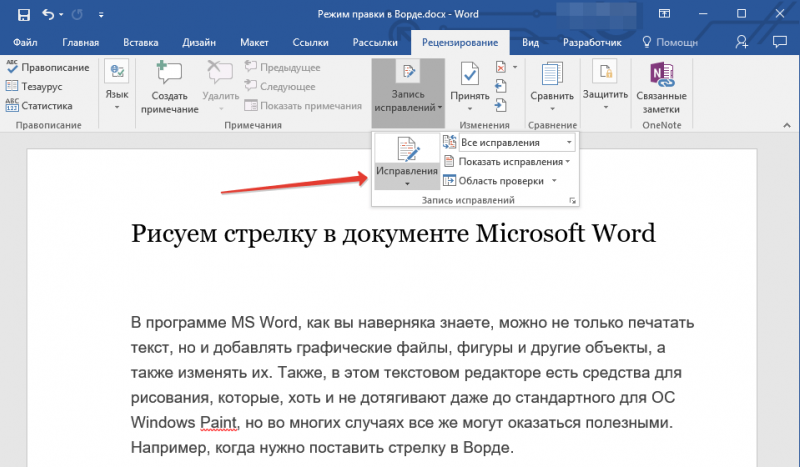Toggle the Область проверки pane button

494,181
